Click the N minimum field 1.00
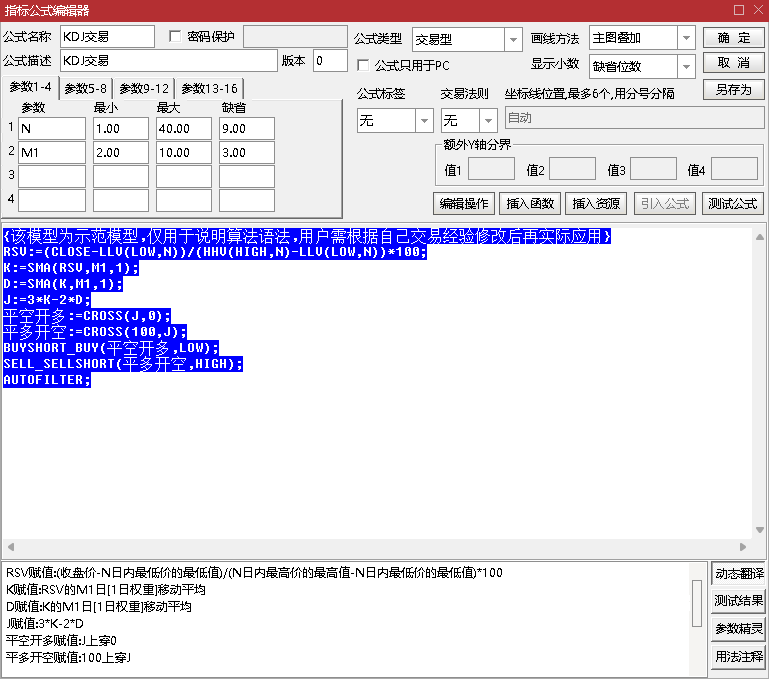The image size is (769, 679). tap(121, 129)
